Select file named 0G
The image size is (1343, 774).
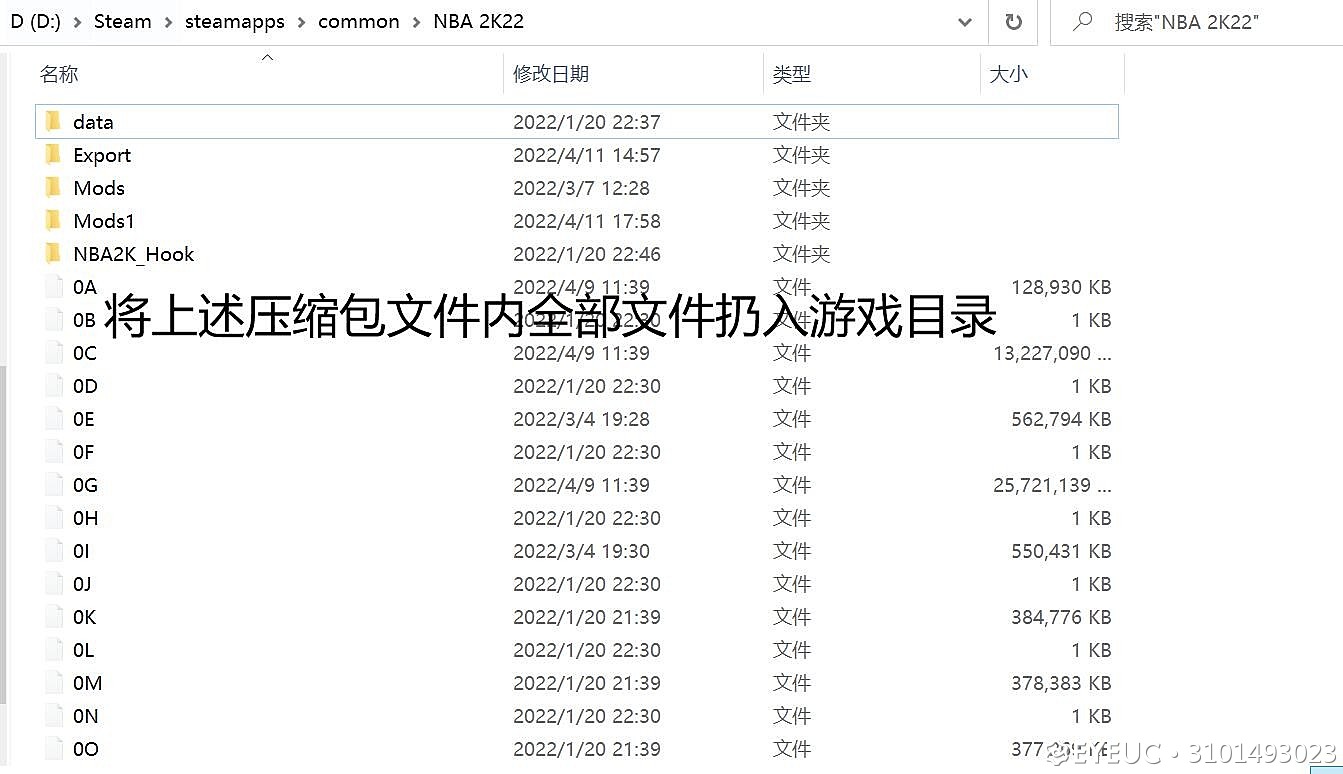pyautogui.click(x=85, y=485)
